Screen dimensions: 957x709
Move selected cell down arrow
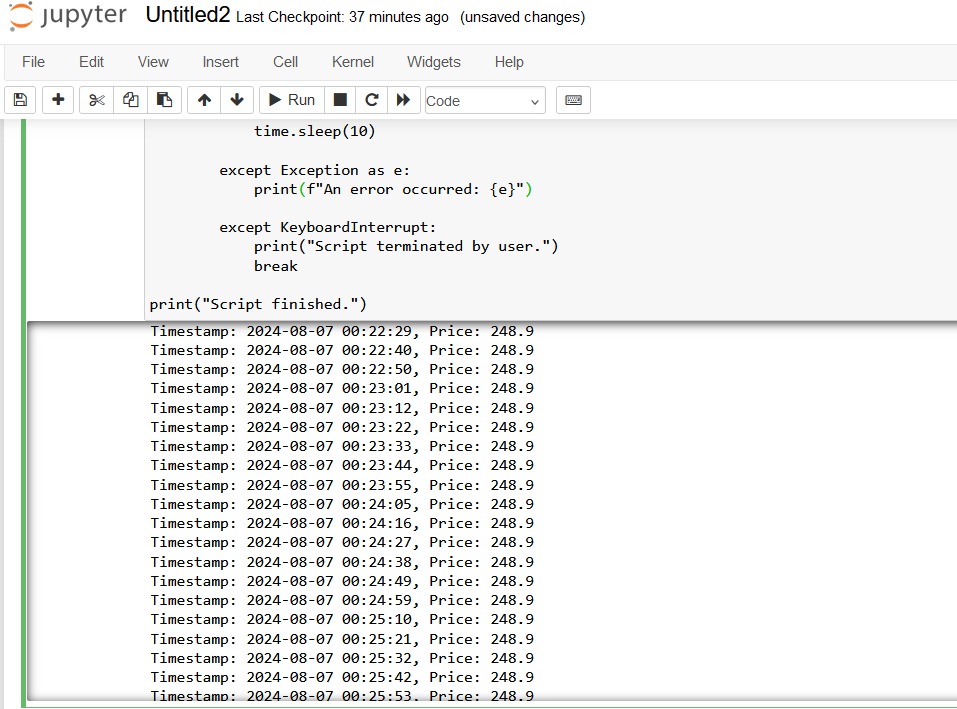237,100
